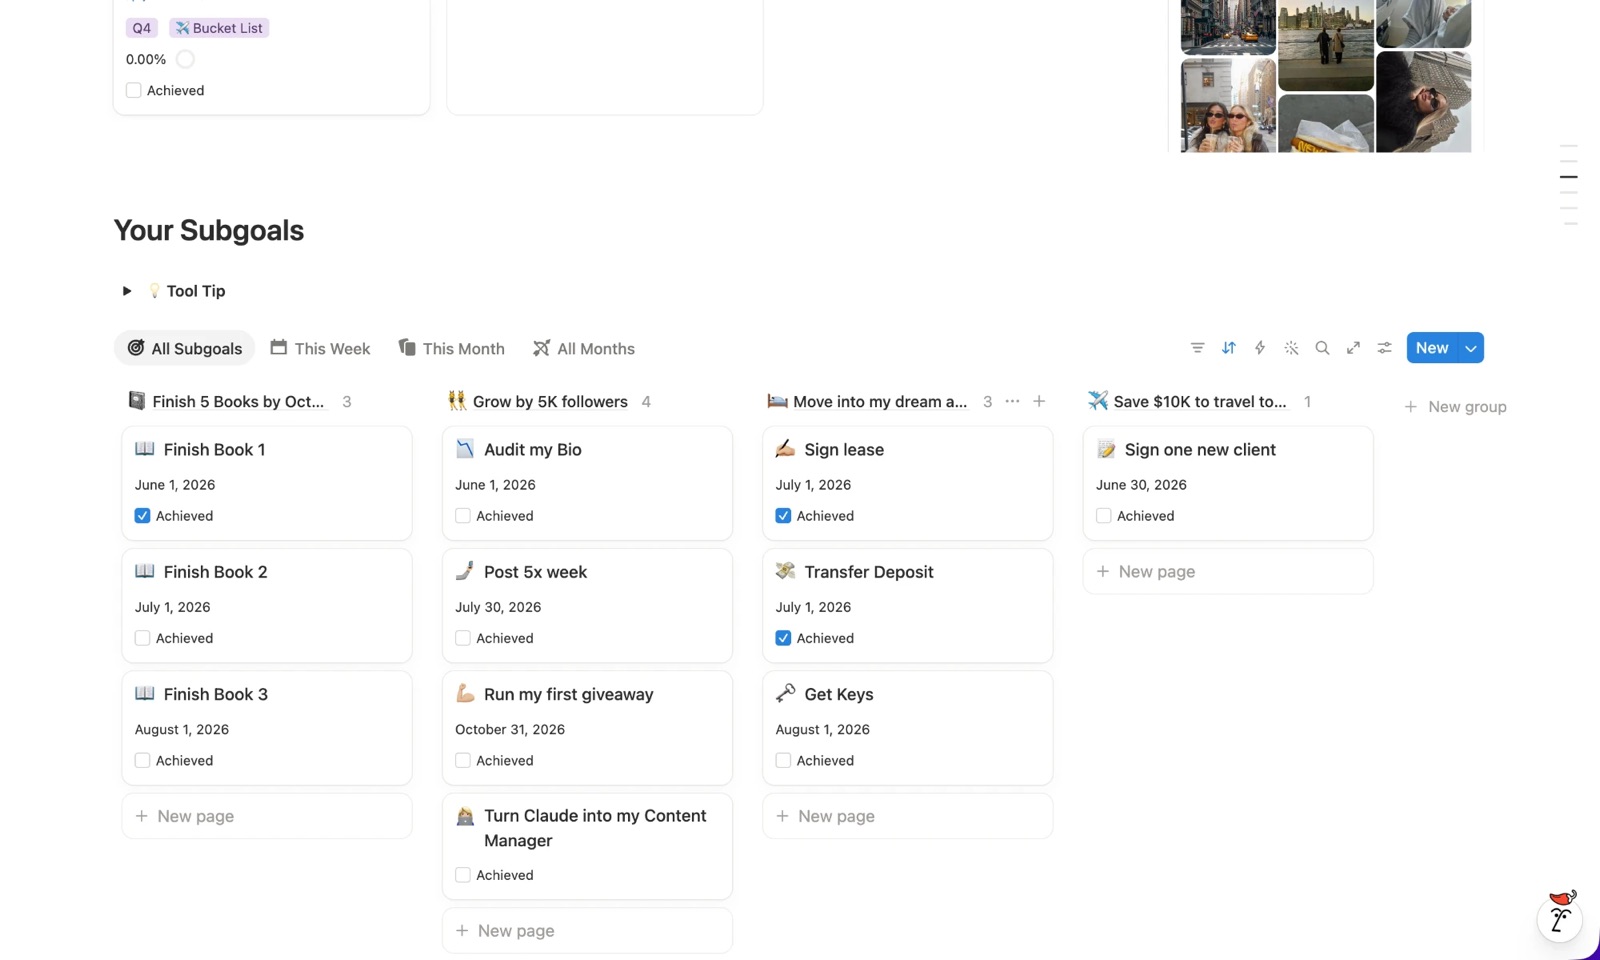Click the sort arrows icon

(x=1229, y=348)
